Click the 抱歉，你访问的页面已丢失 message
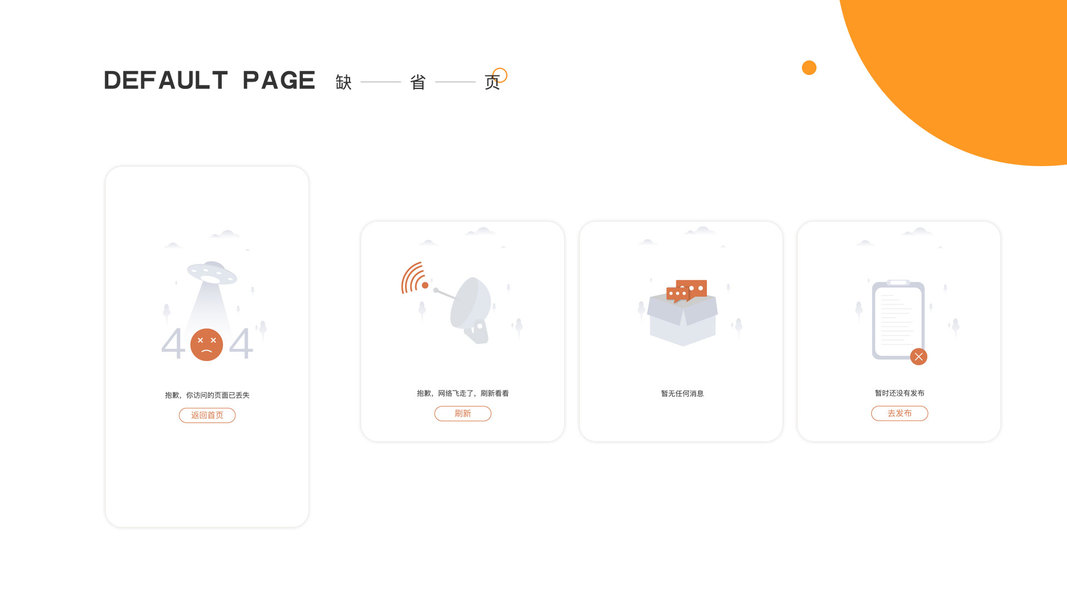 (x=207, y=395)
